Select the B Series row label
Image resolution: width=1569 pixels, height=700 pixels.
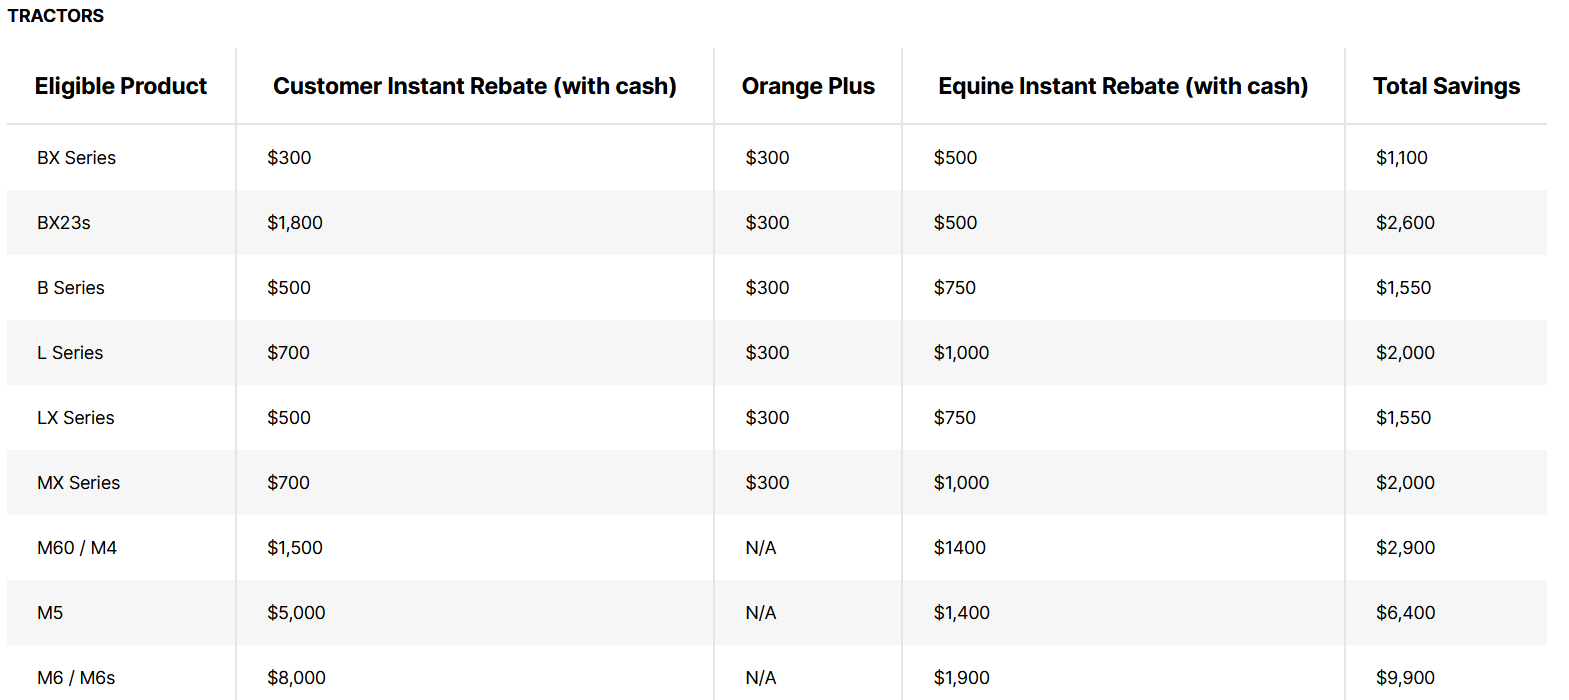pos(71,288)
